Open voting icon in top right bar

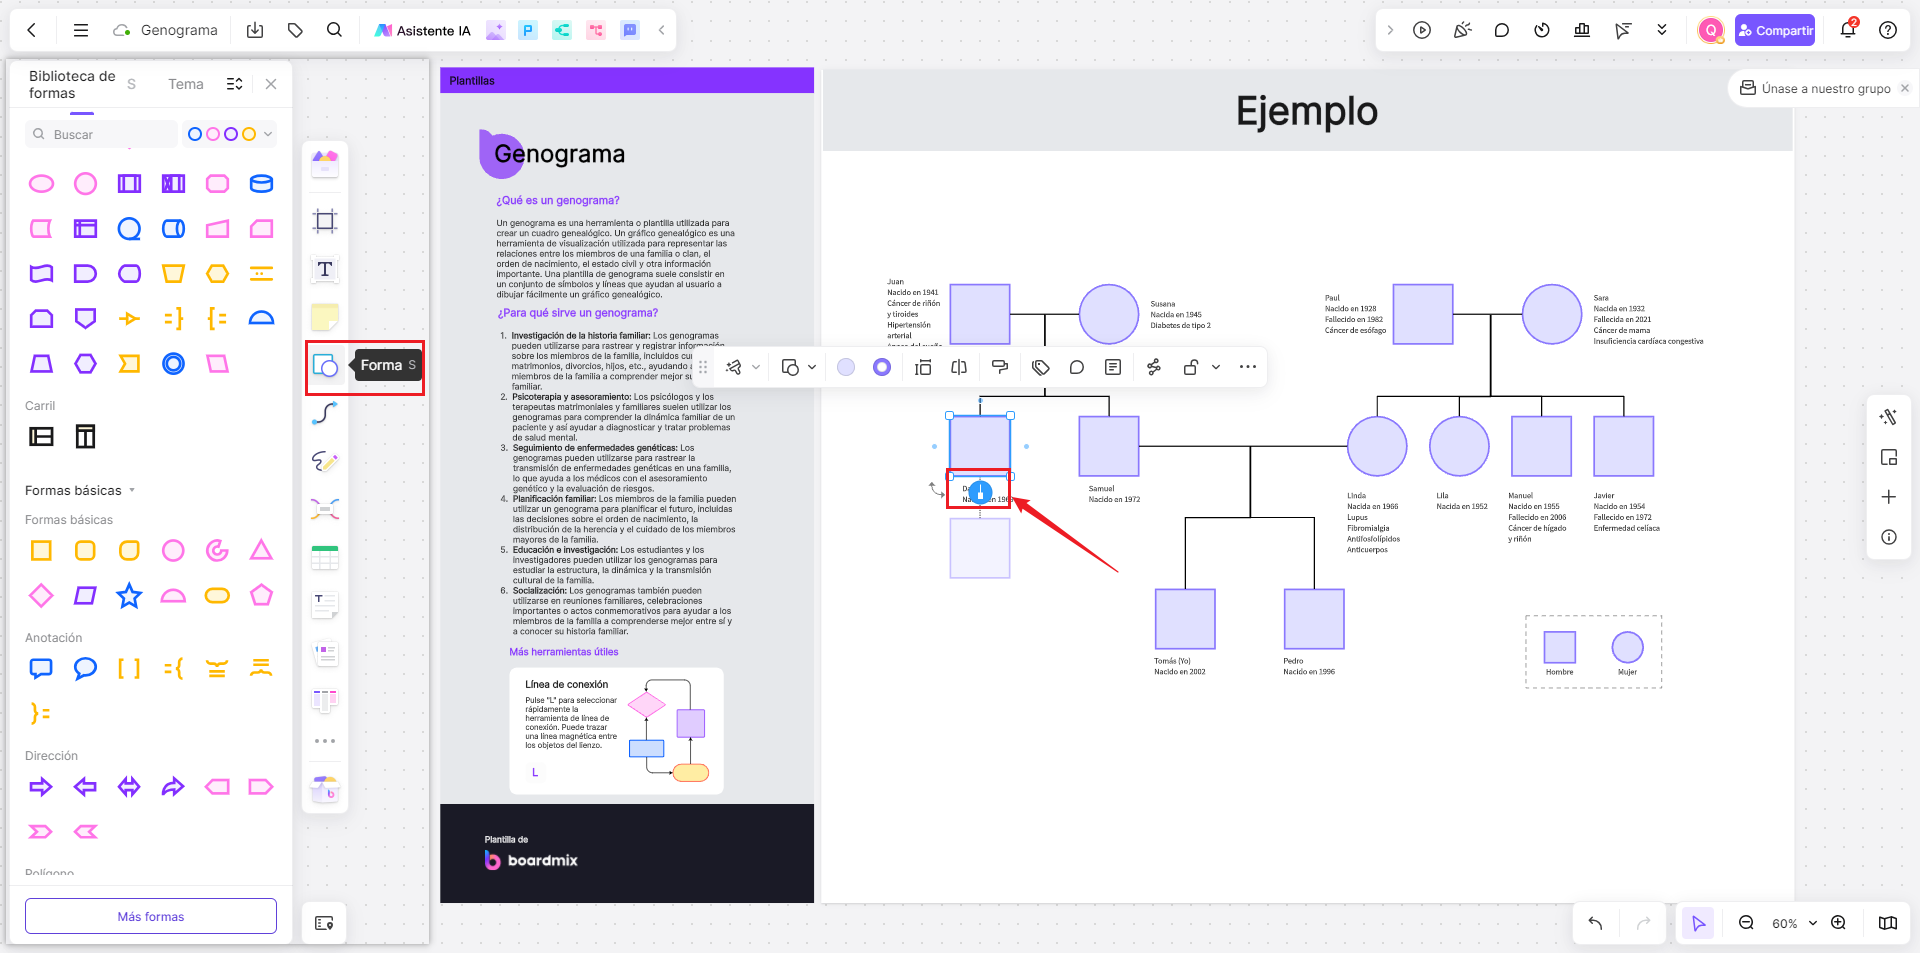[1582, 30]
